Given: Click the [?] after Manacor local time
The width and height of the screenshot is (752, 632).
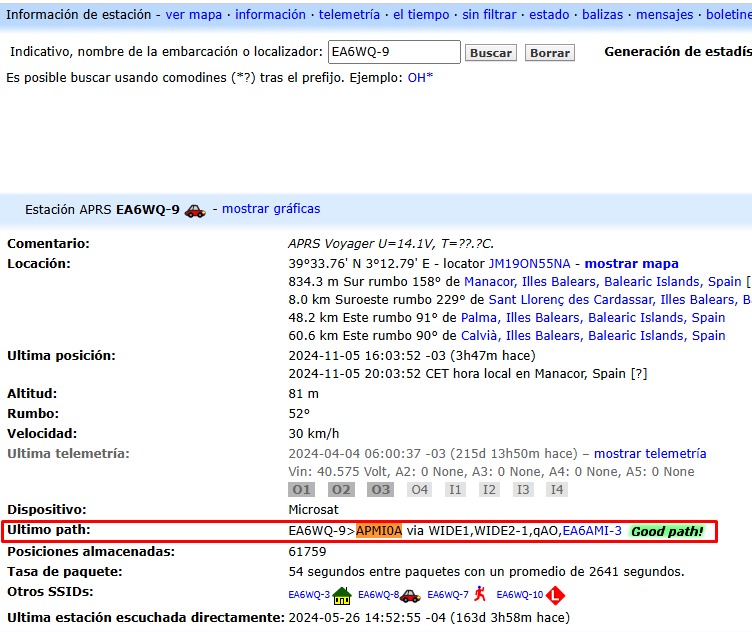Looking at the screenshot, I should point(639,374).
